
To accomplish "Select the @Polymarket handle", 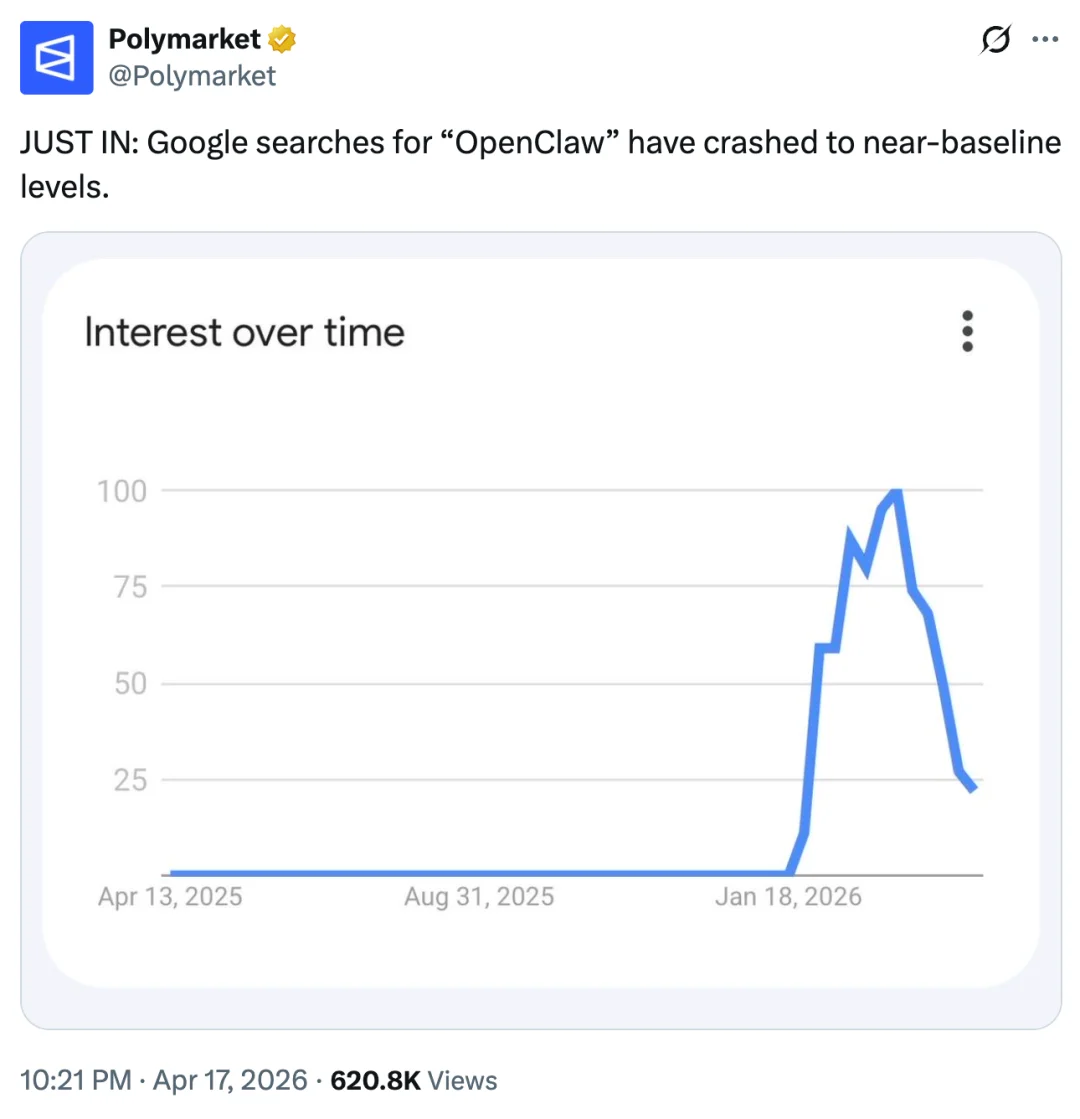I will (193, 75).
